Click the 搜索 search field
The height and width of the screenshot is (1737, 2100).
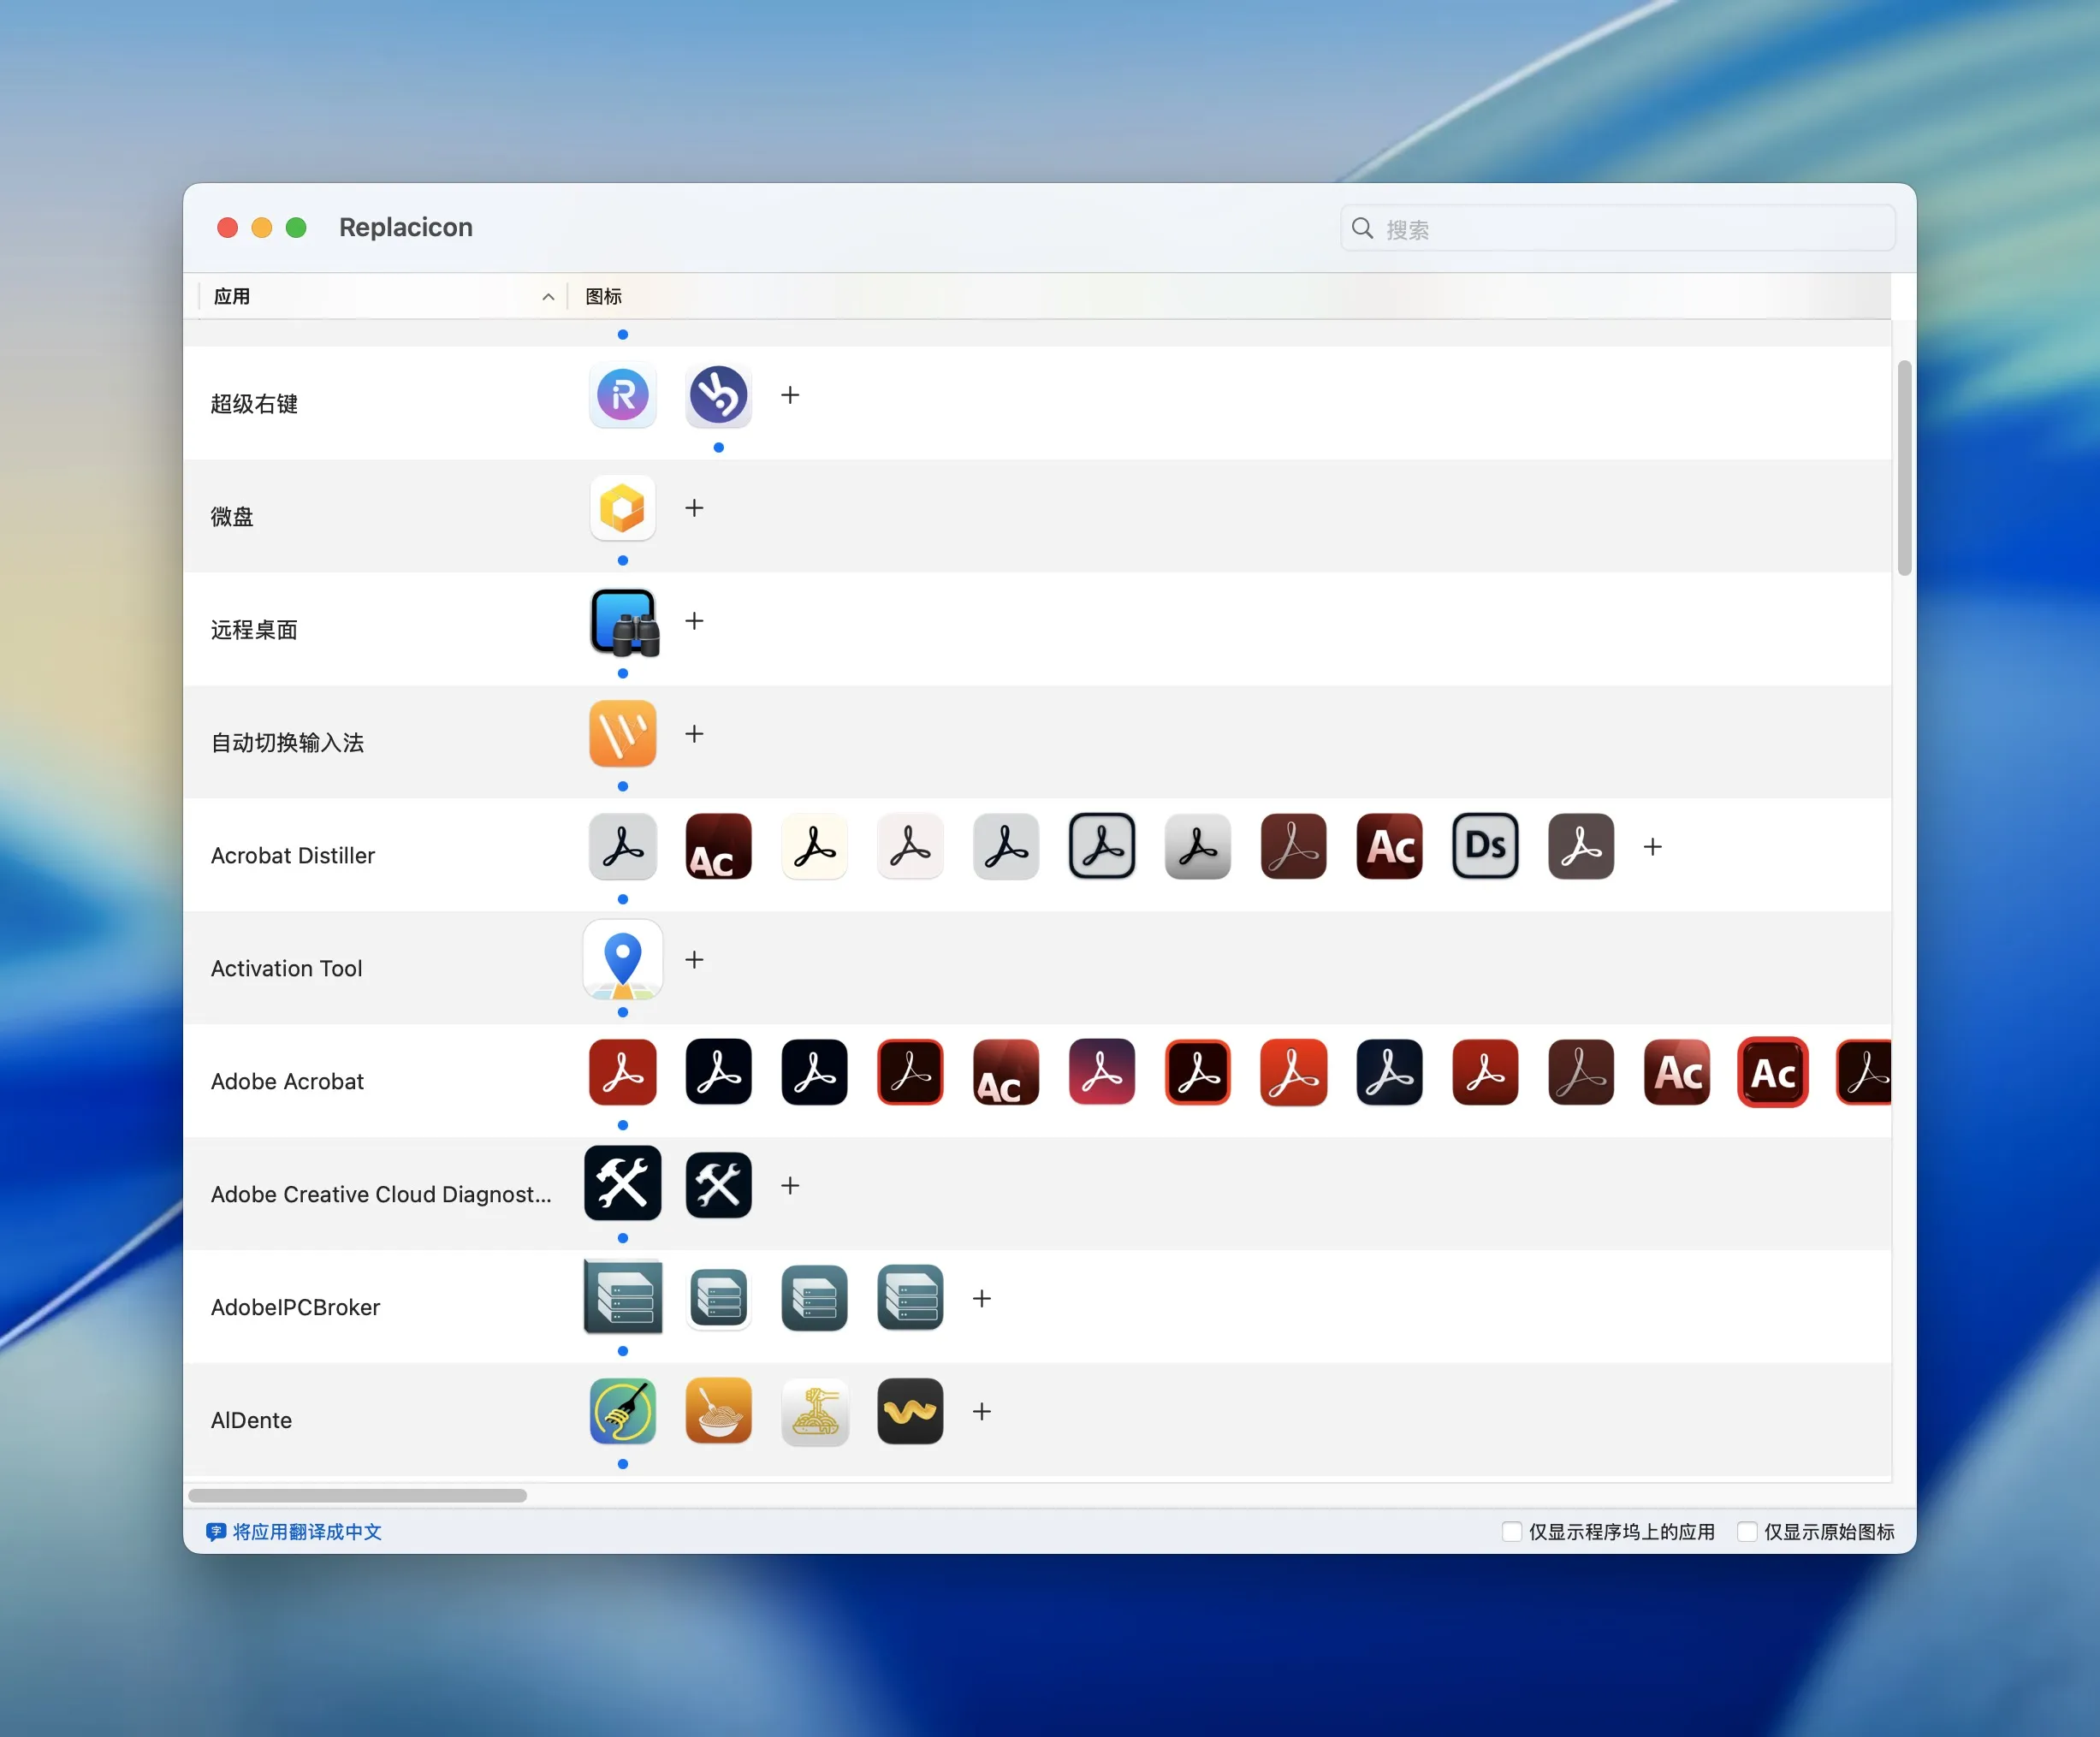click(1616, 228)
